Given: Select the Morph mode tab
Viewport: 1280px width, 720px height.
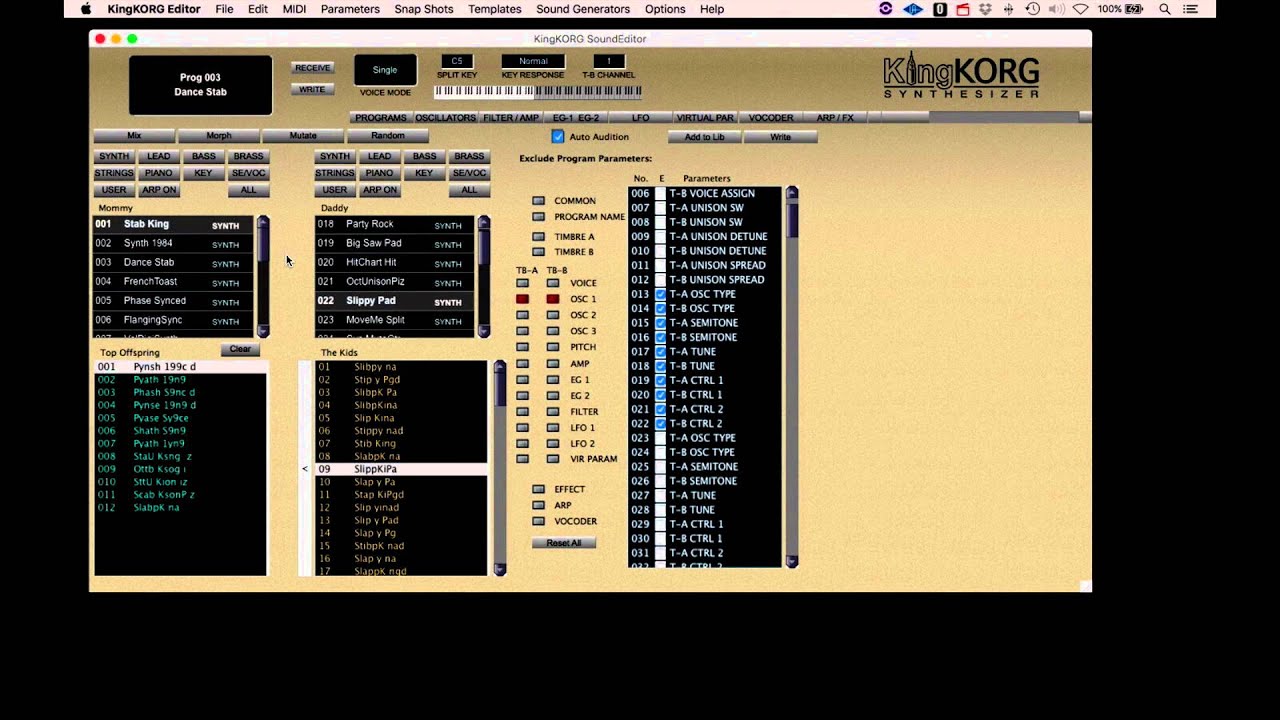Looking at the screenshot, I should pos(219,136).
